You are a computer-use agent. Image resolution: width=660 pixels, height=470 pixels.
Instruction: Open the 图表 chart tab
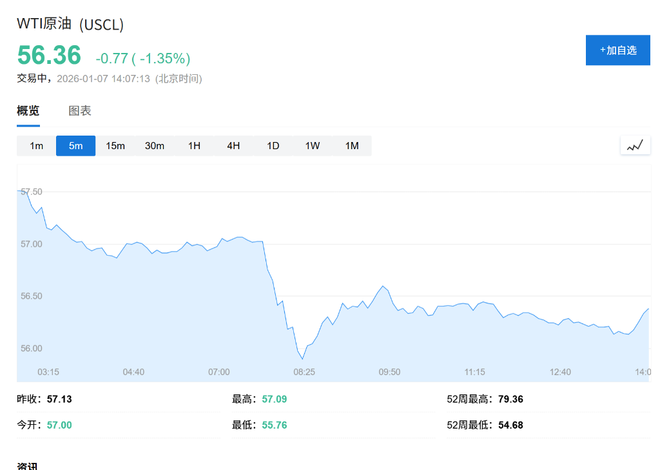pyautogui.click(x=80, y=111)
